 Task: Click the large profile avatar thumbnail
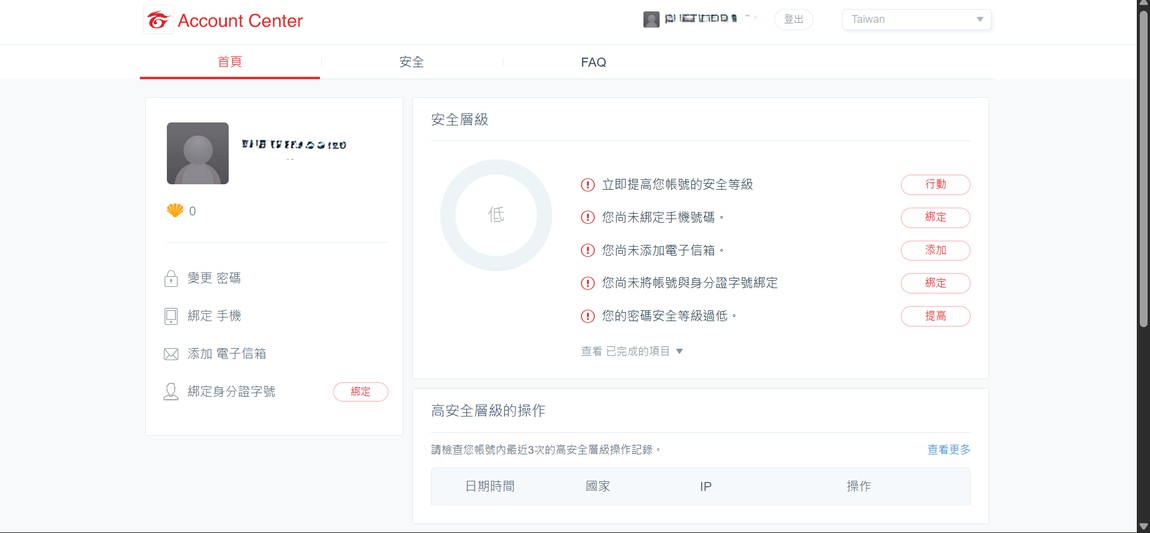198,154
